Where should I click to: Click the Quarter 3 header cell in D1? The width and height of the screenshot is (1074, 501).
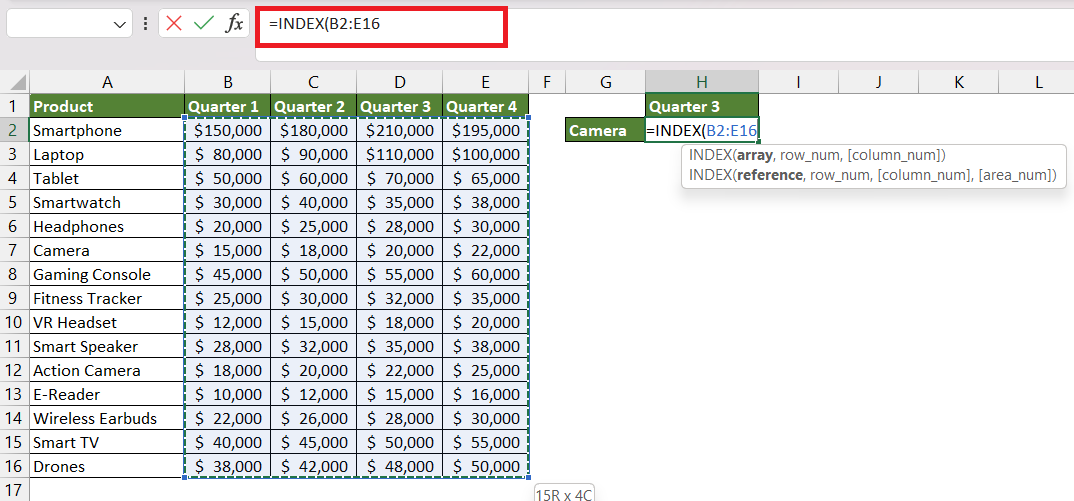399,106
